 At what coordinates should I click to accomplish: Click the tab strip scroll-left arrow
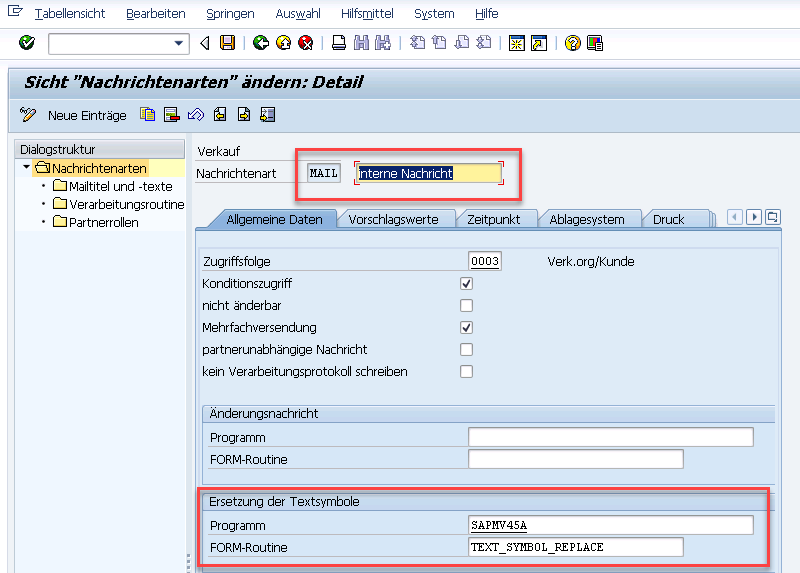pyautogui.click(x=735, y=217)
